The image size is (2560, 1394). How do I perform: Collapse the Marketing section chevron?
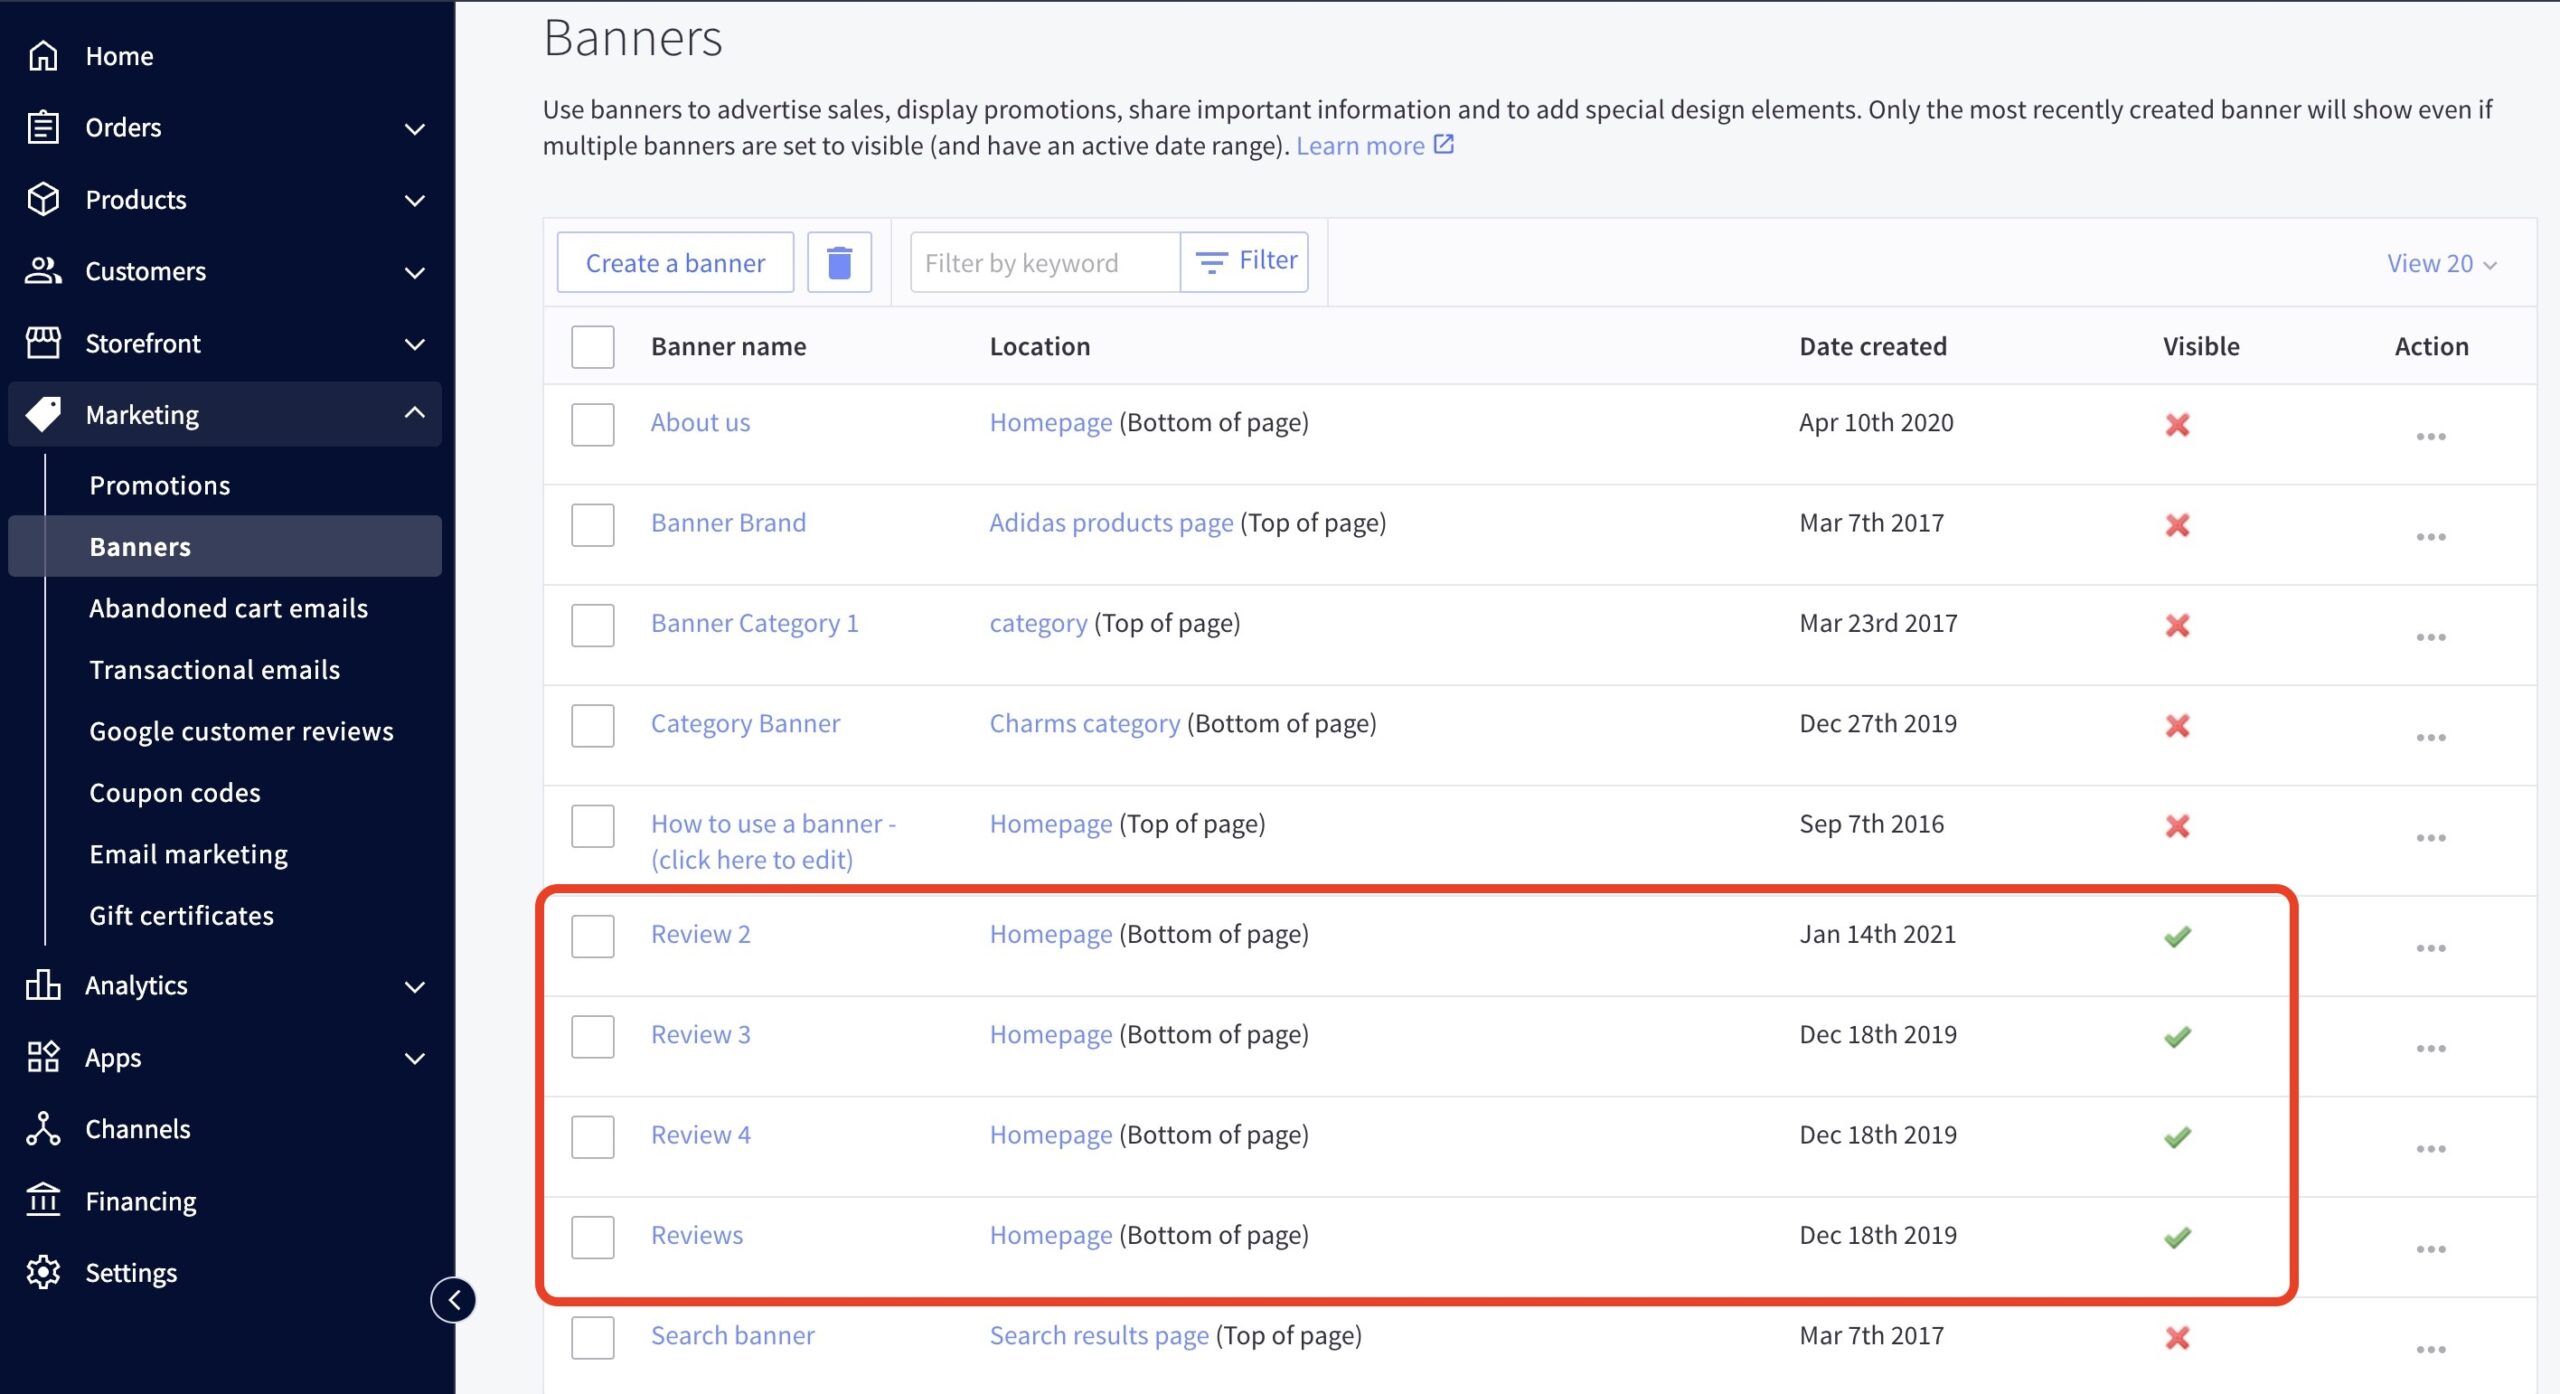coord(414,413)
